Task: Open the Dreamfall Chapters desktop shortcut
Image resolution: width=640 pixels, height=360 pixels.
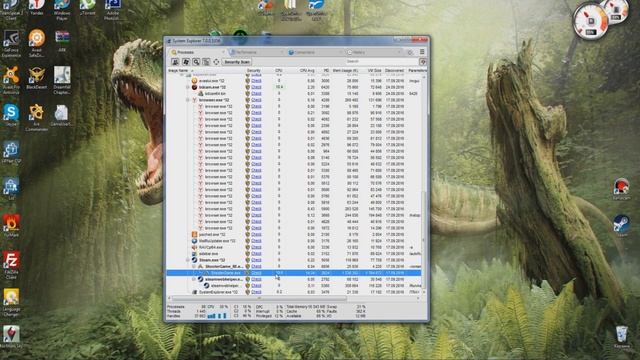Action: click(62, 80)
